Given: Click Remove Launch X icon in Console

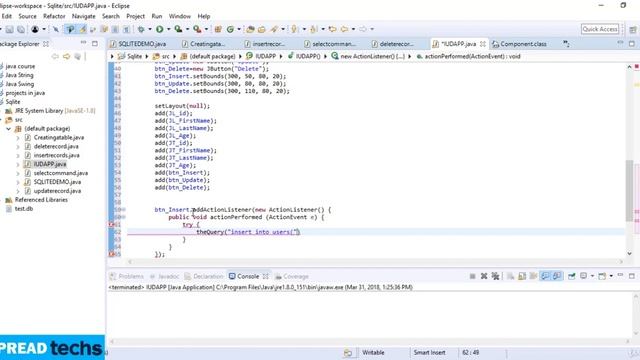Looking at the screenshot, I should pos(484,276).
